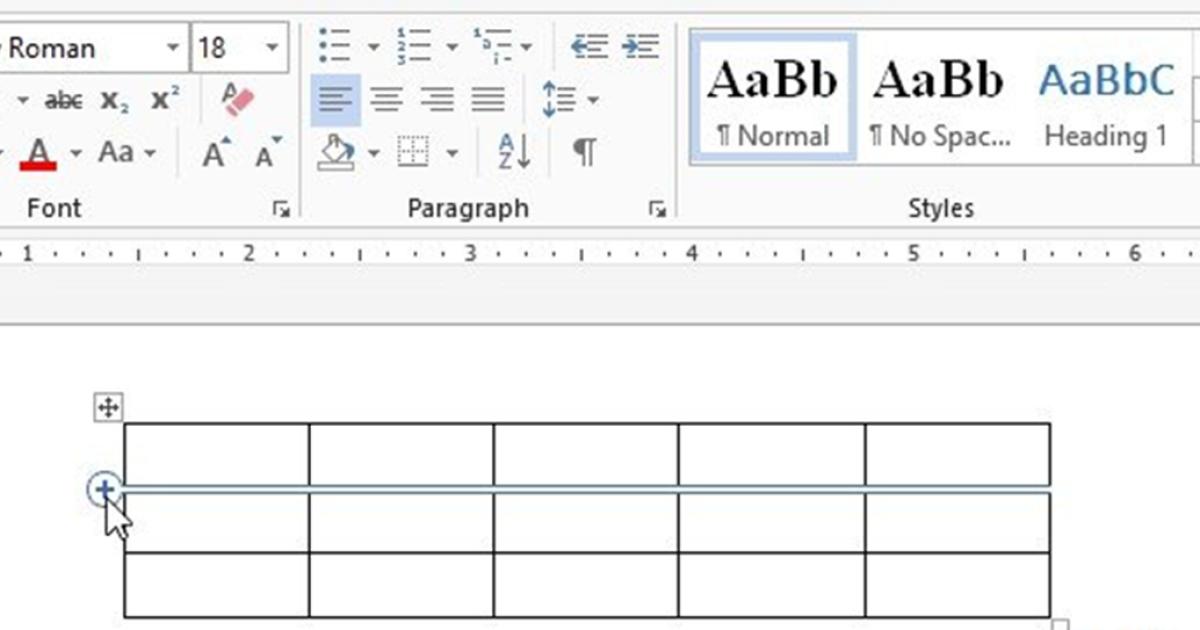Screen dimensions: 1200x630
Task: Open the font size dropdown
Action: [272, 48]
